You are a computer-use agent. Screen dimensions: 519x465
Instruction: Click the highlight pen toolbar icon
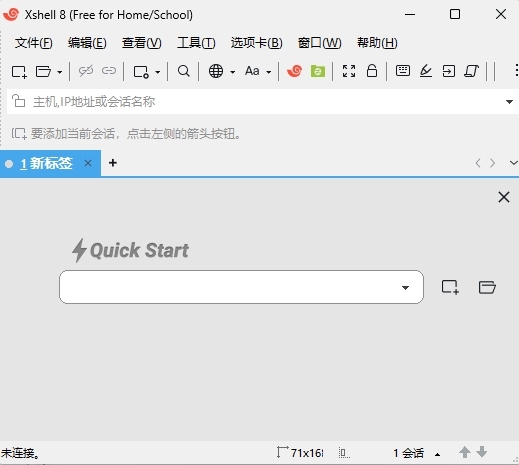426,71
